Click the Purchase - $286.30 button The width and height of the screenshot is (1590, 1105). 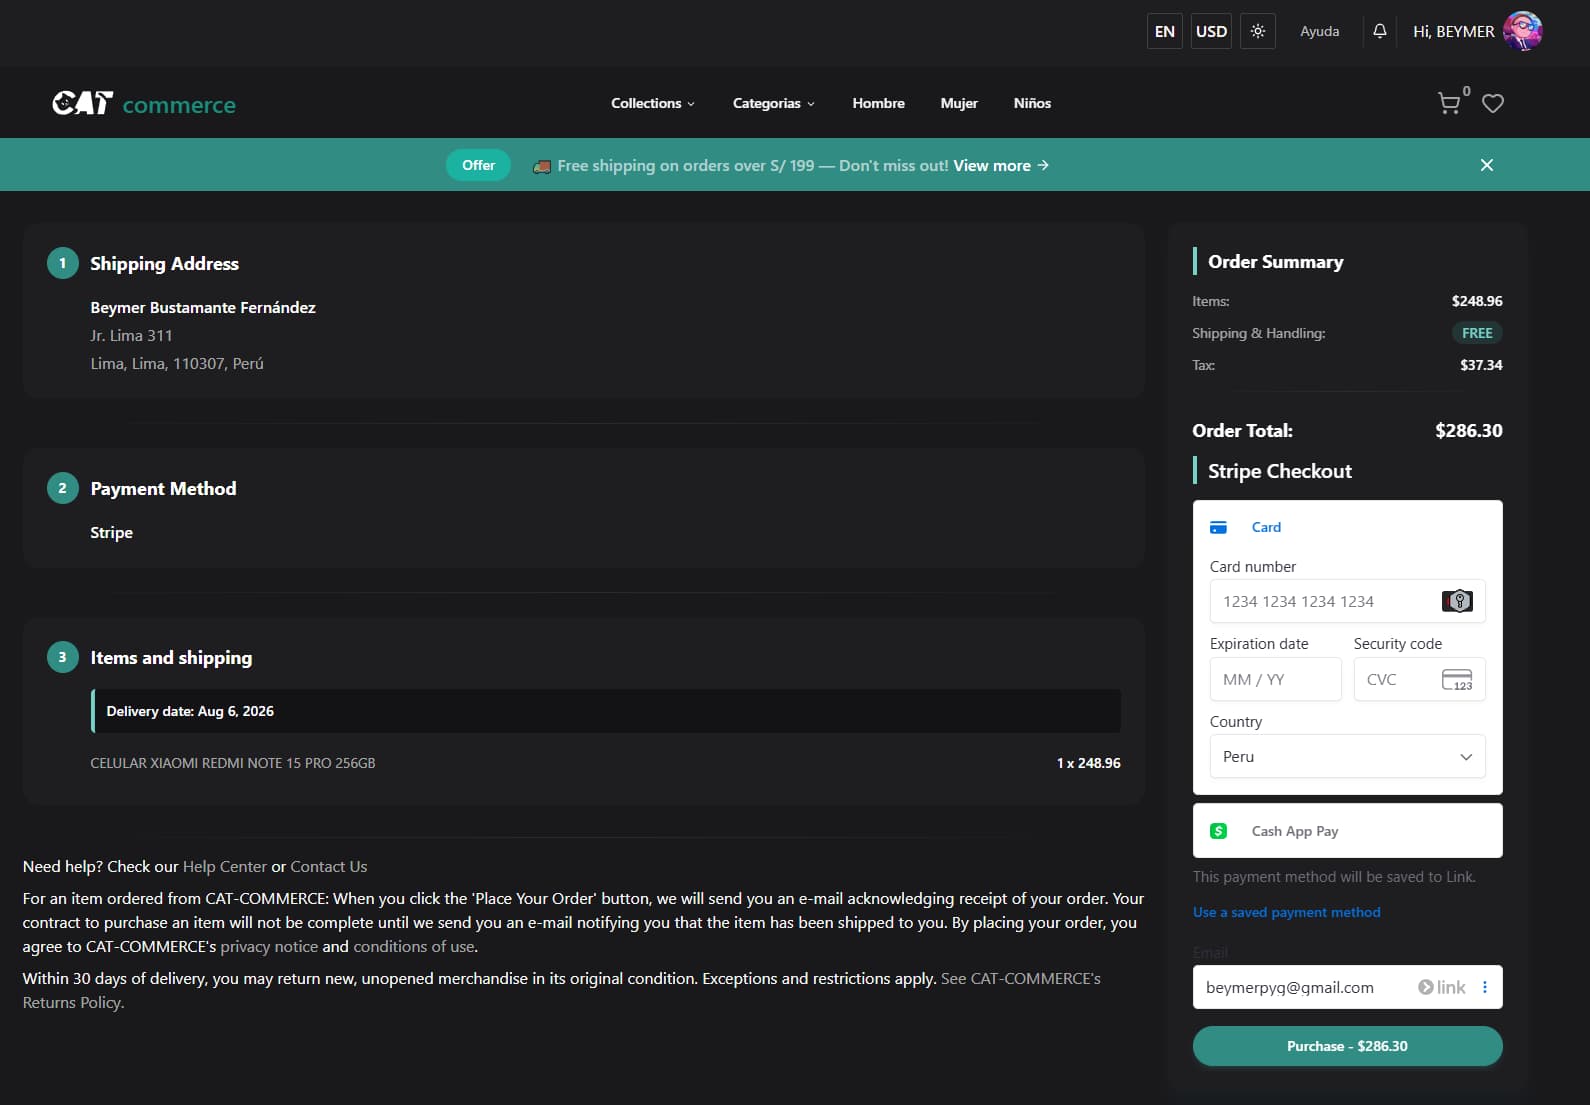tap(1347, 1046)
